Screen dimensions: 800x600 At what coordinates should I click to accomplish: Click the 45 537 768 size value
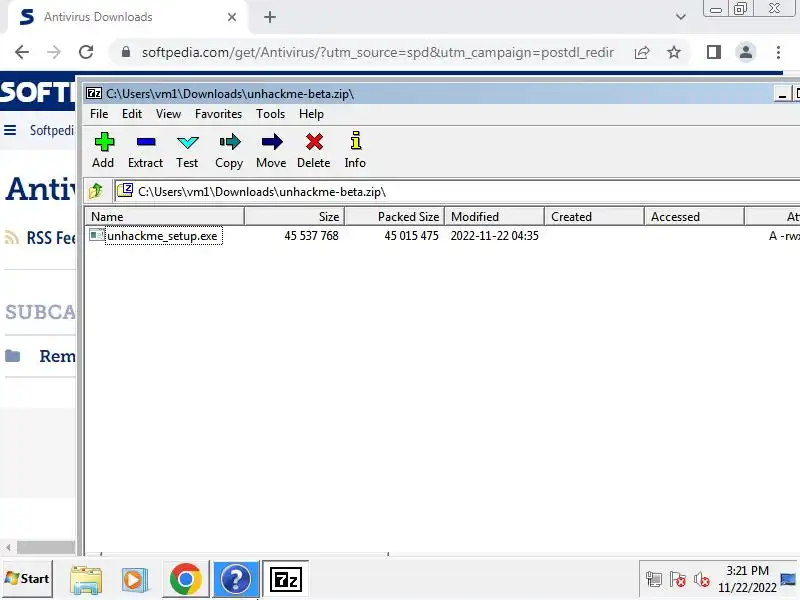[x=311, y=236]
